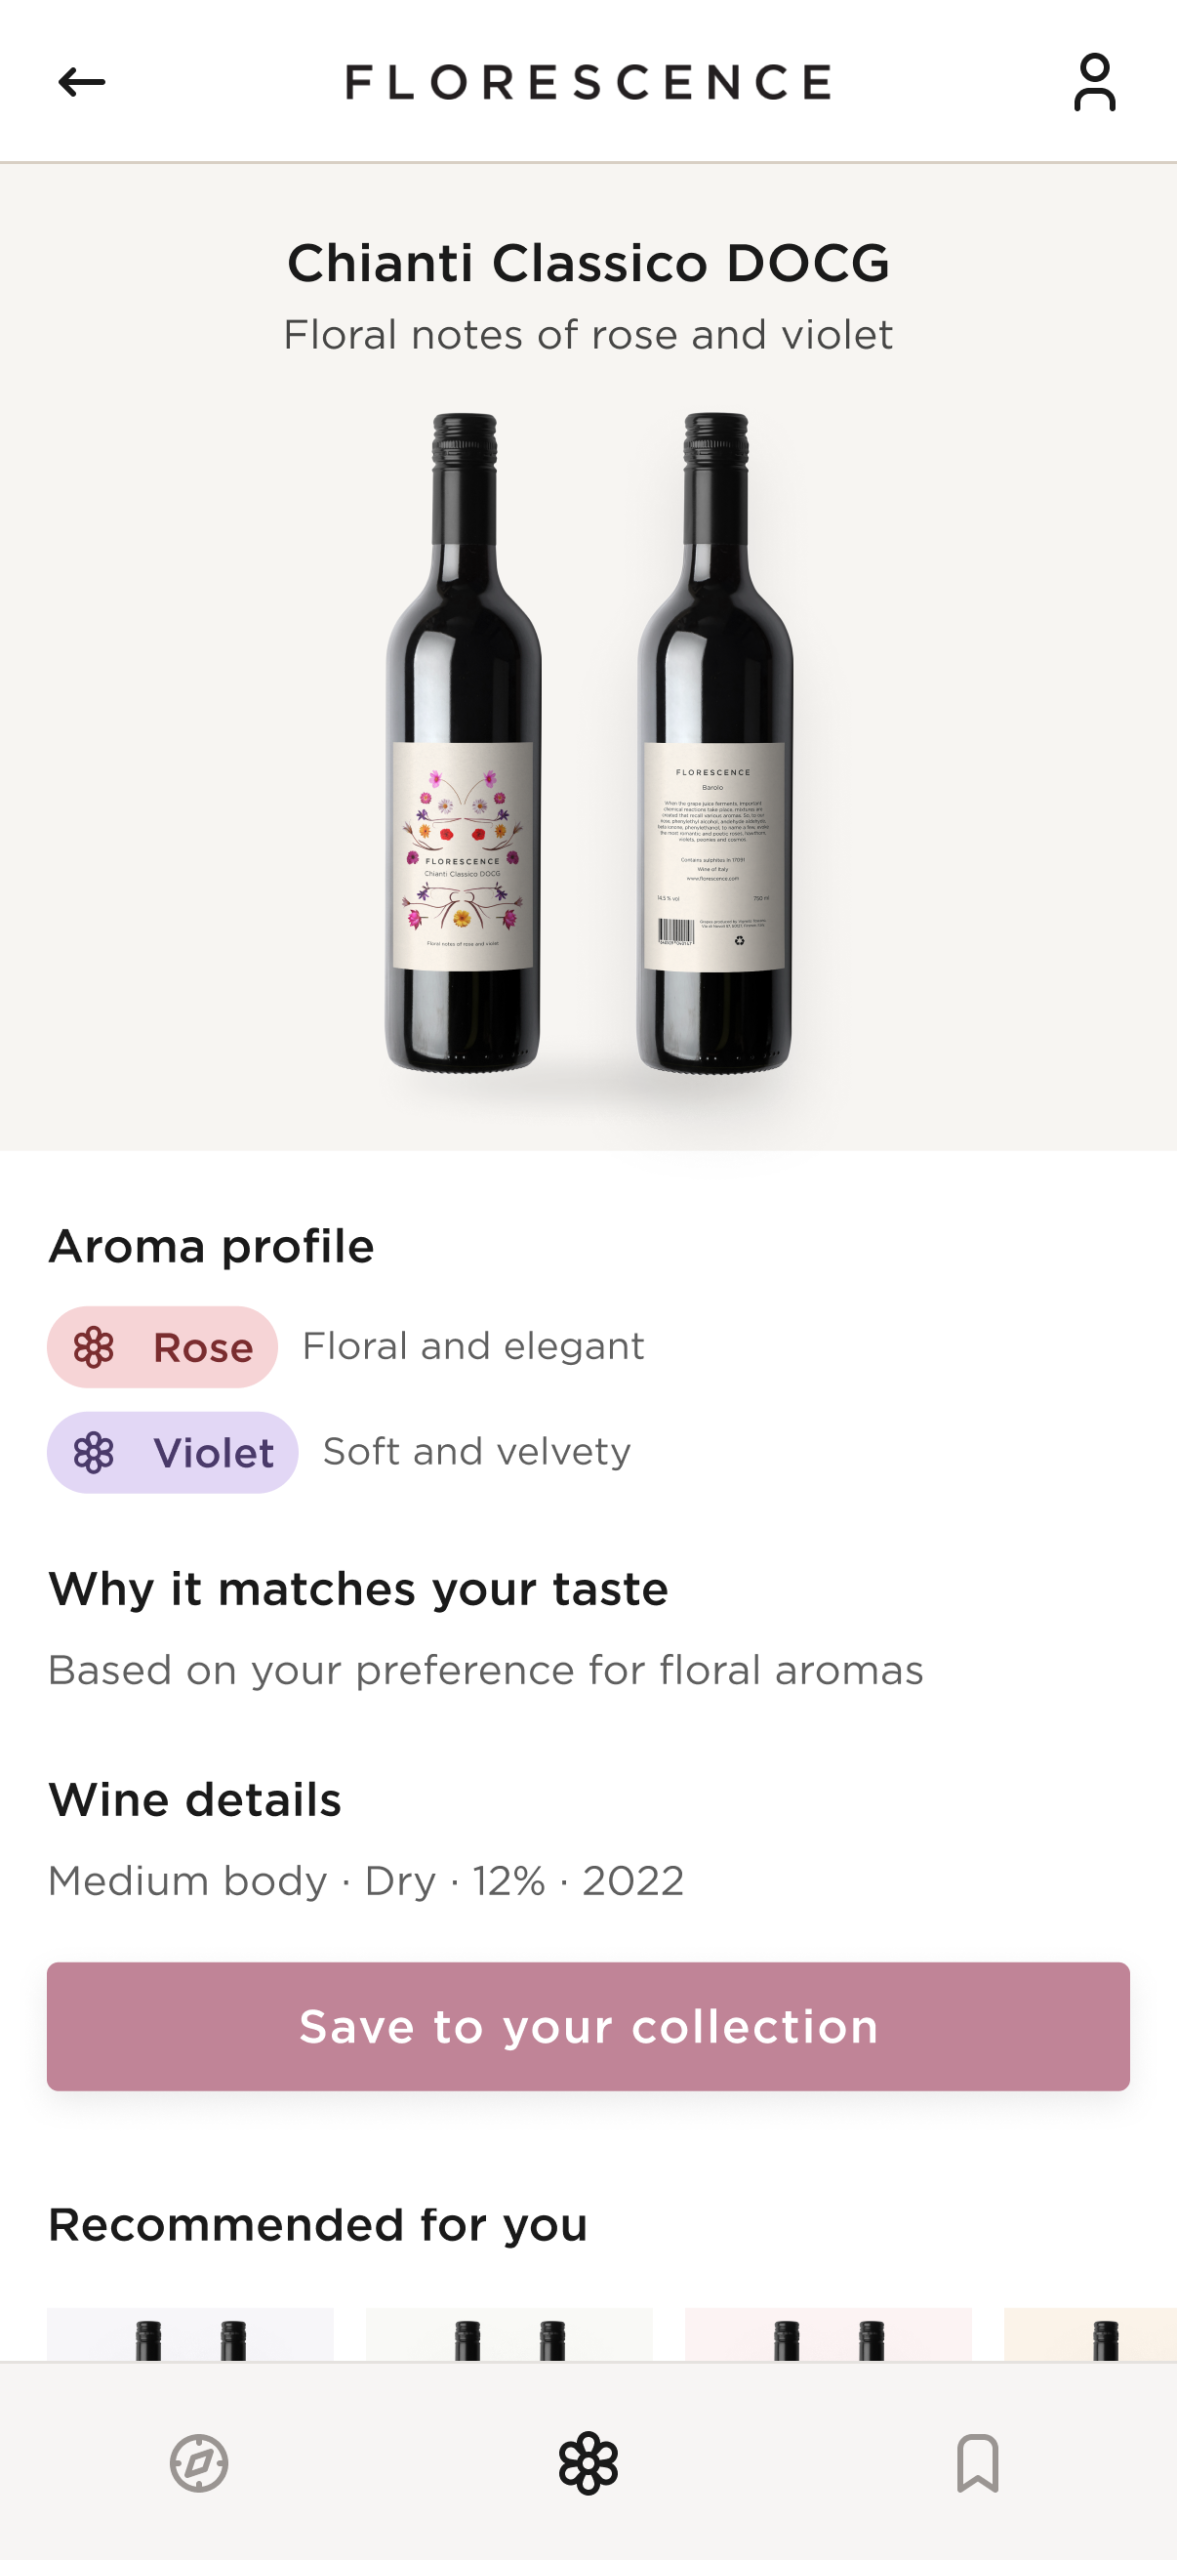Click the flower icon in Rose chip
The width and height of the screenshot is (1177, 2560).
coord(94,1347)
